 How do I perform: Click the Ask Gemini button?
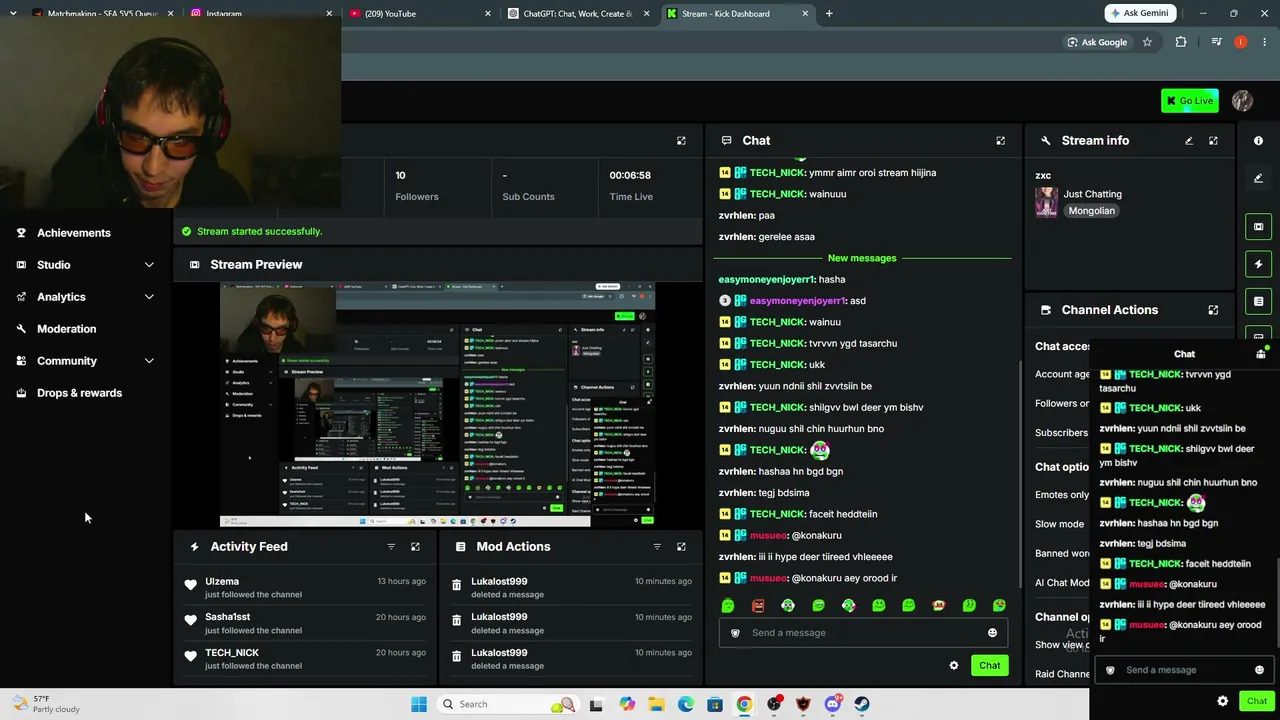tap(1138, 13)
